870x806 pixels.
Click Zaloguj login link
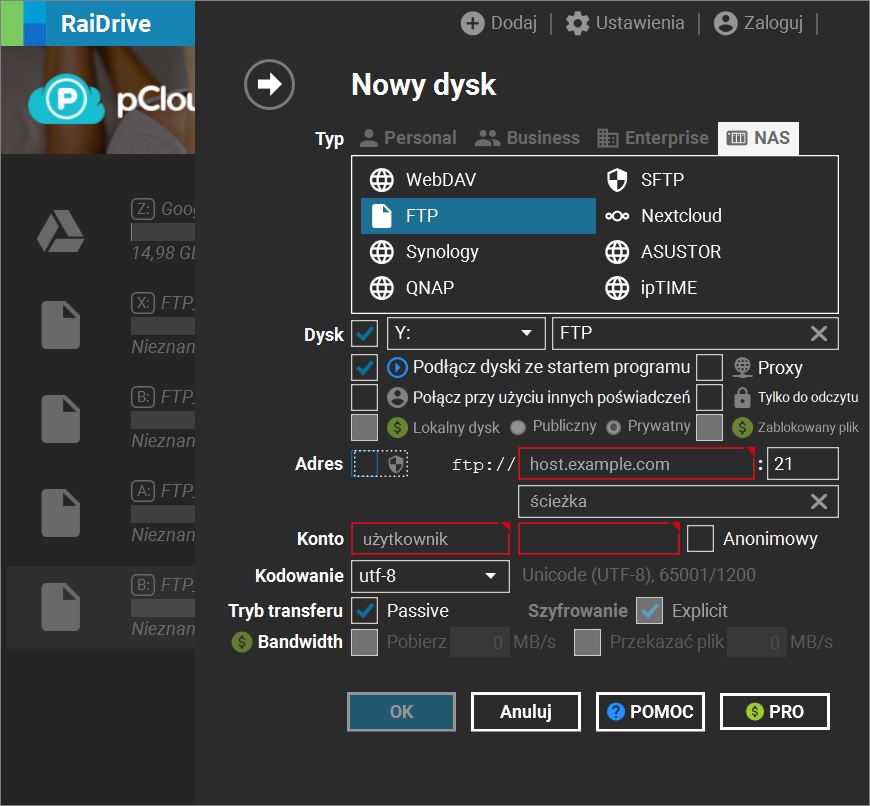[x=773, y=23]
